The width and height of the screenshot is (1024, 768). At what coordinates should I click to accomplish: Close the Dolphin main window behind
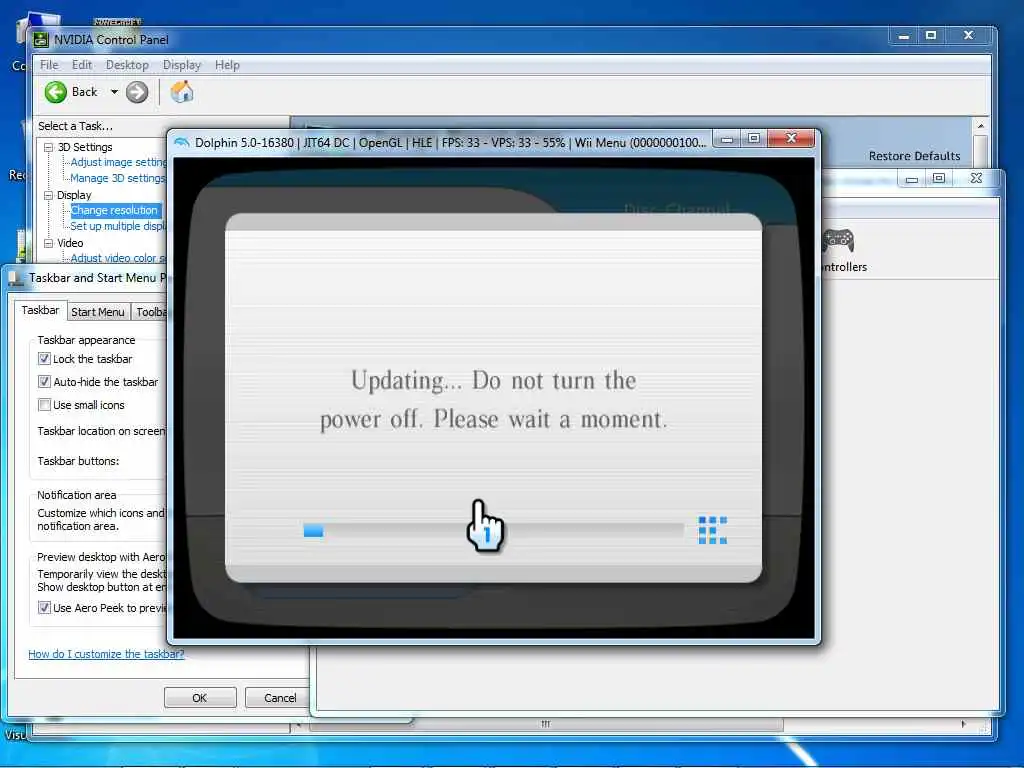click(x=976, y=178)
